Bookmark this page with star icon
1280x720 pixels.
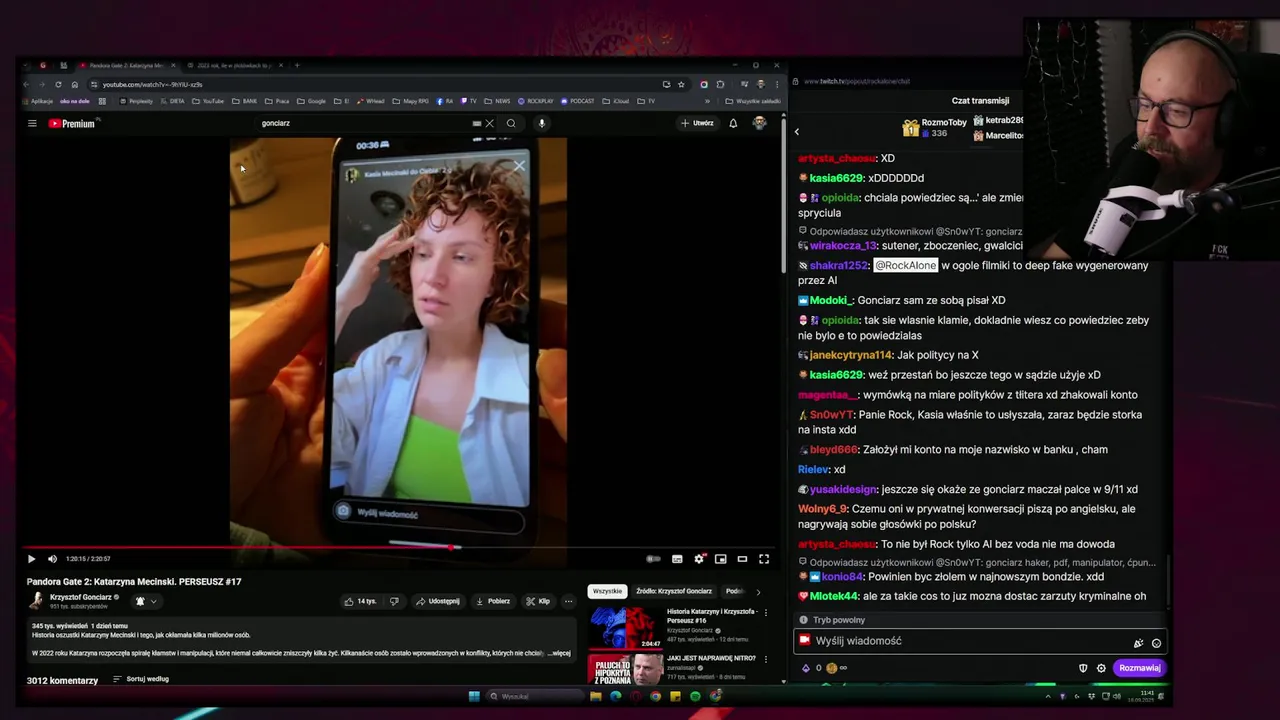click(681, 84)
